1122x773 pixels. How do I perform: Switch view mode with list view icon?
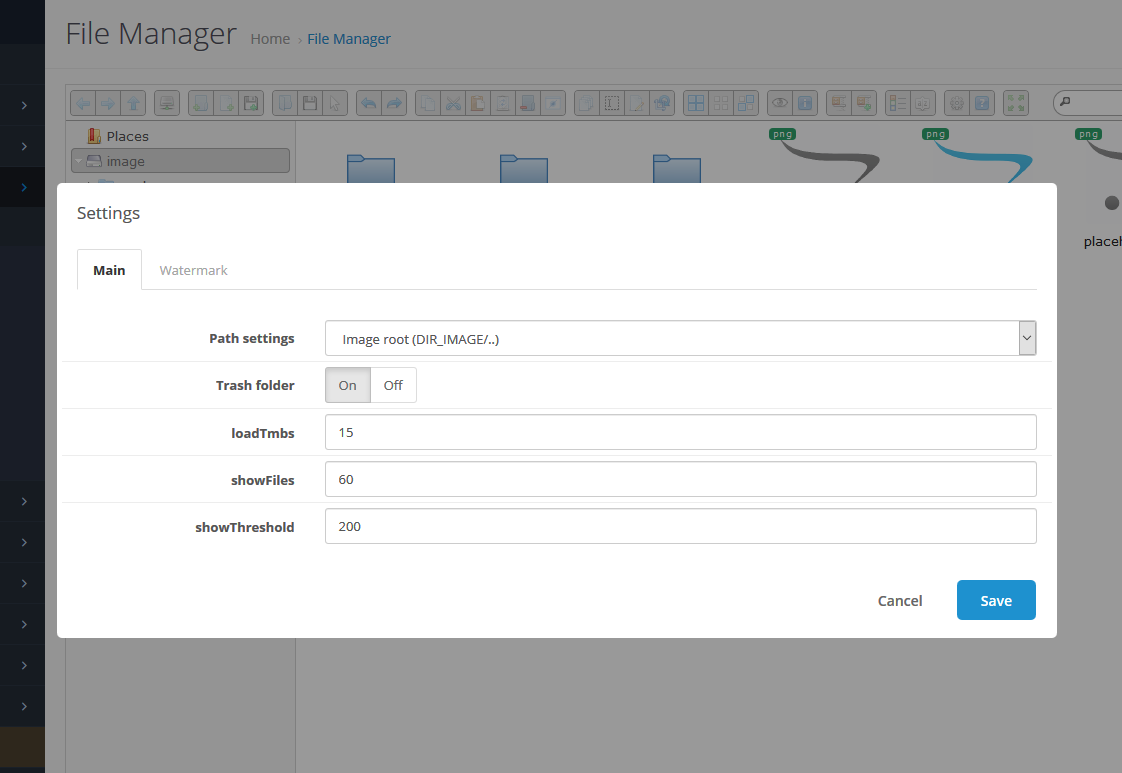tap(897, 104)
